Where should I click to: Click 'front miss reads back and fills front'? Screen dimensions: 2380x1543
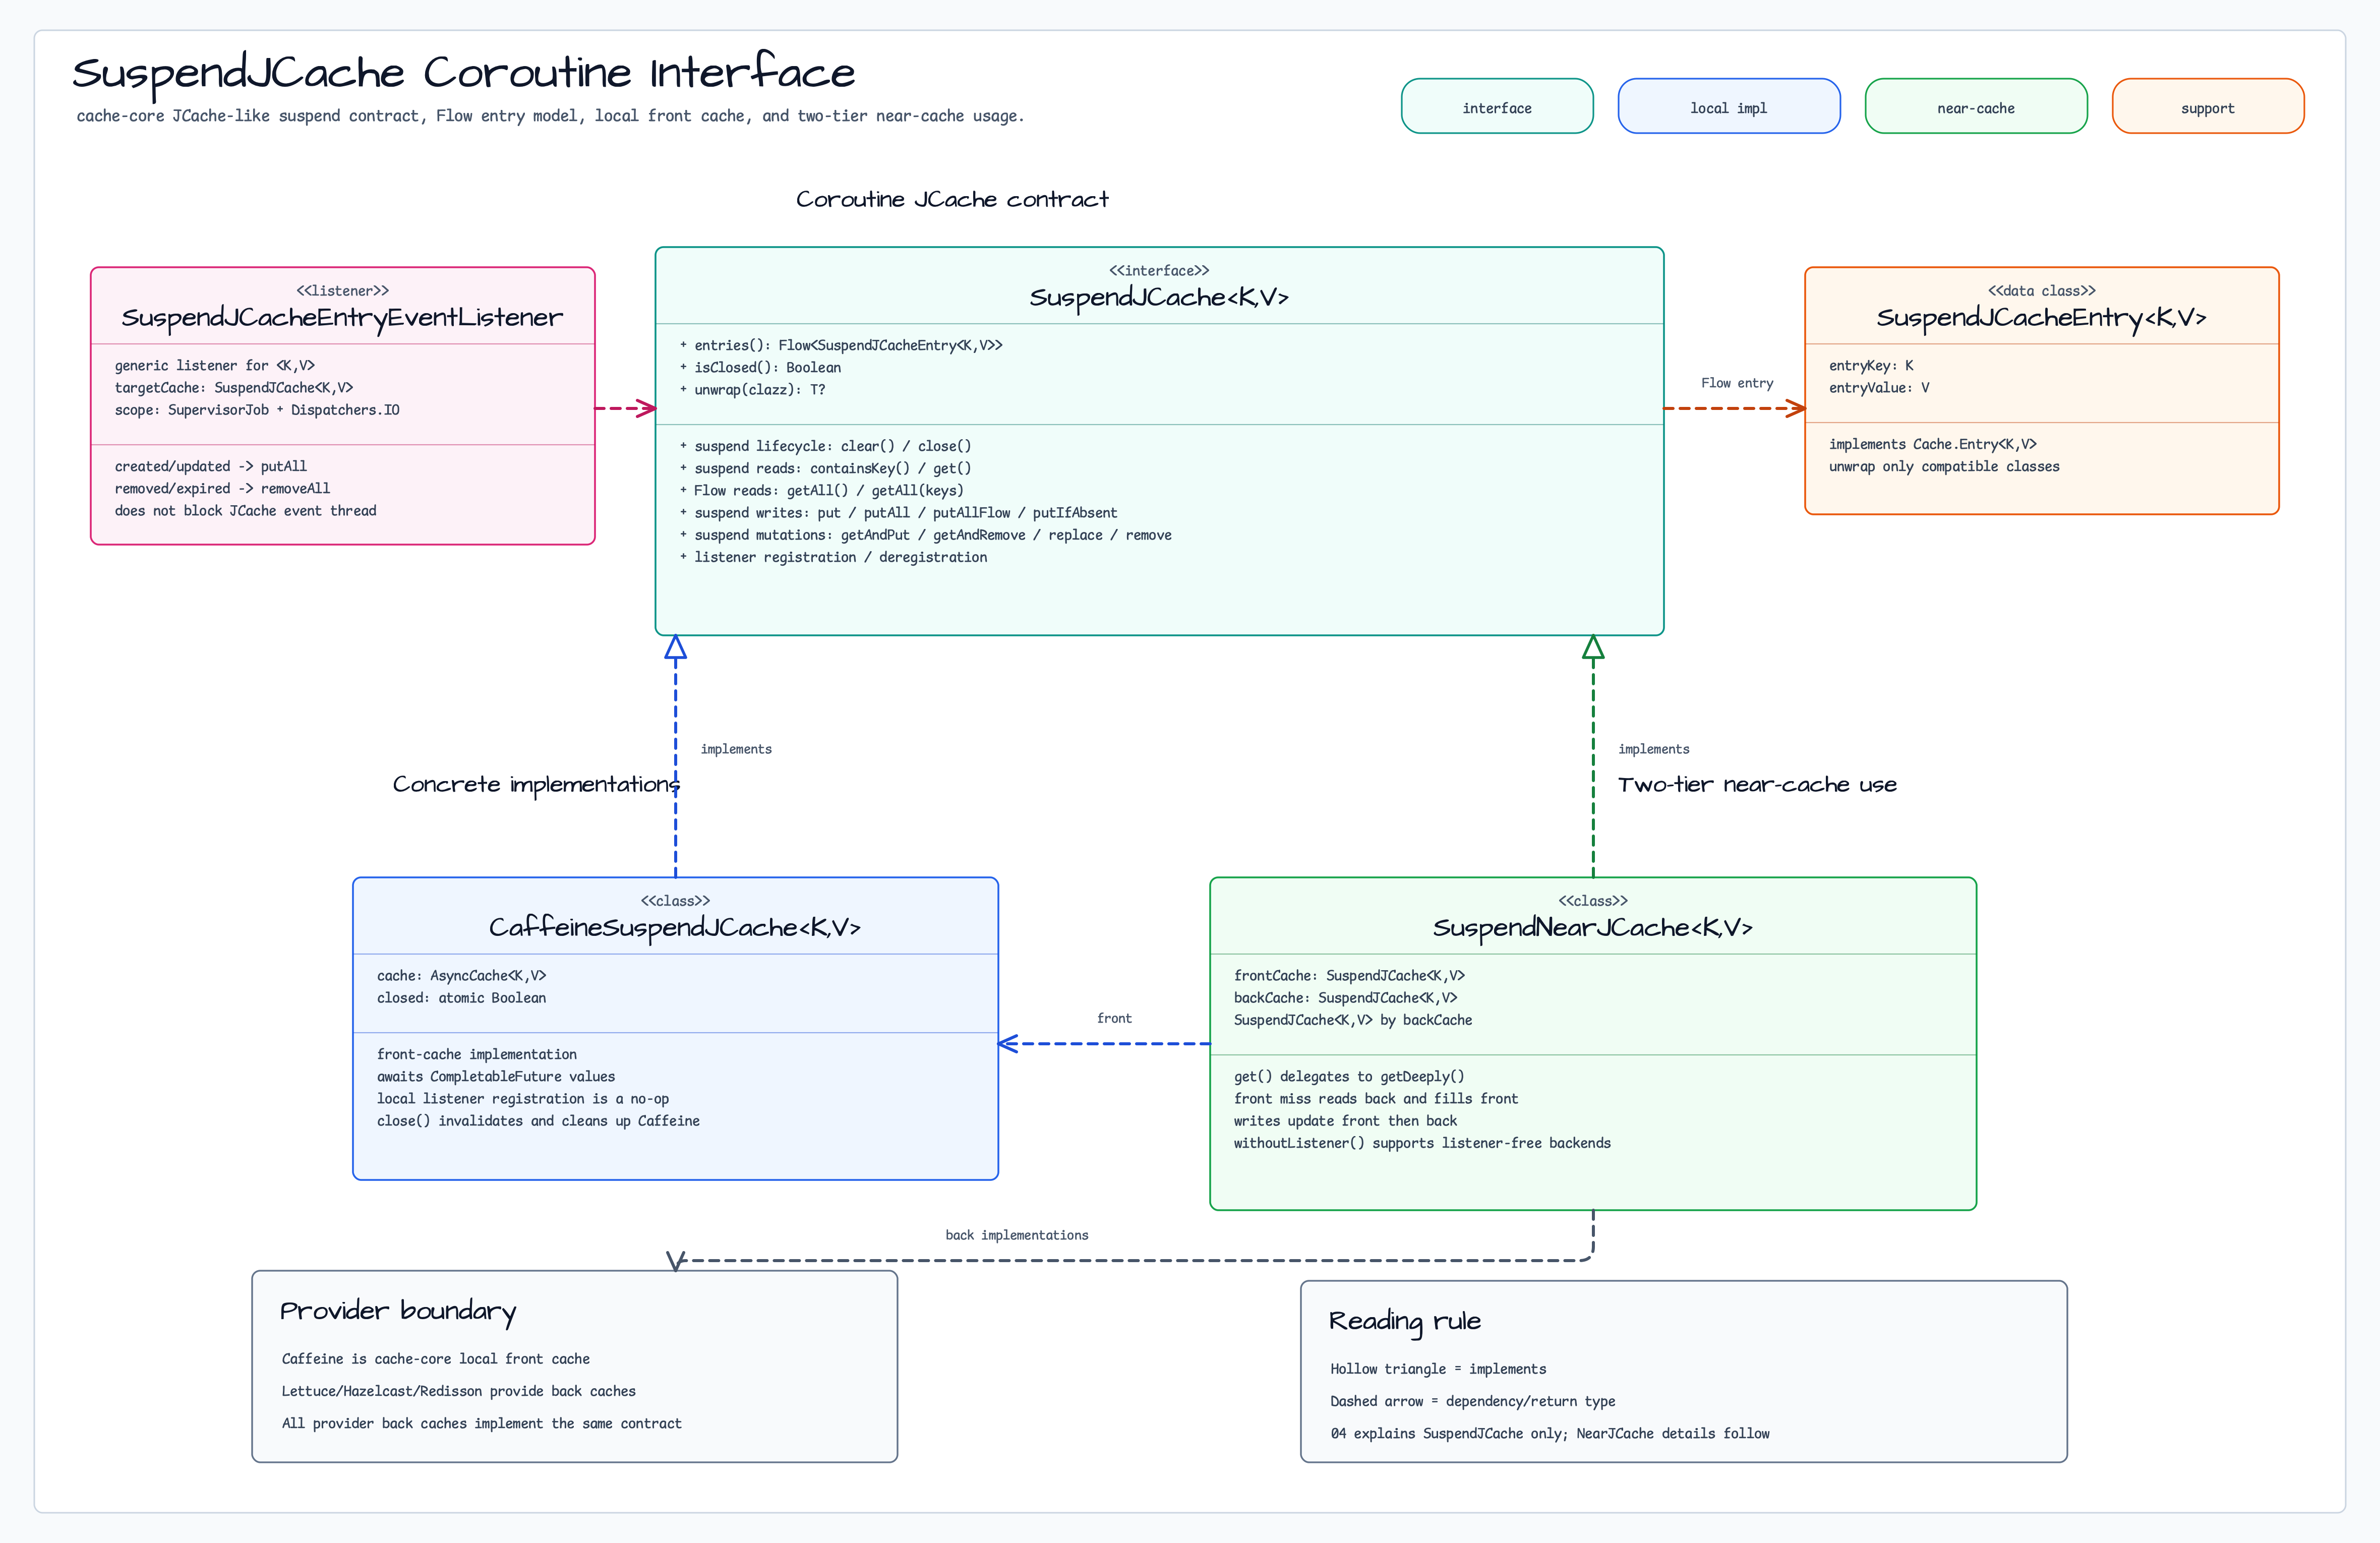(x=1376, y=1099)
